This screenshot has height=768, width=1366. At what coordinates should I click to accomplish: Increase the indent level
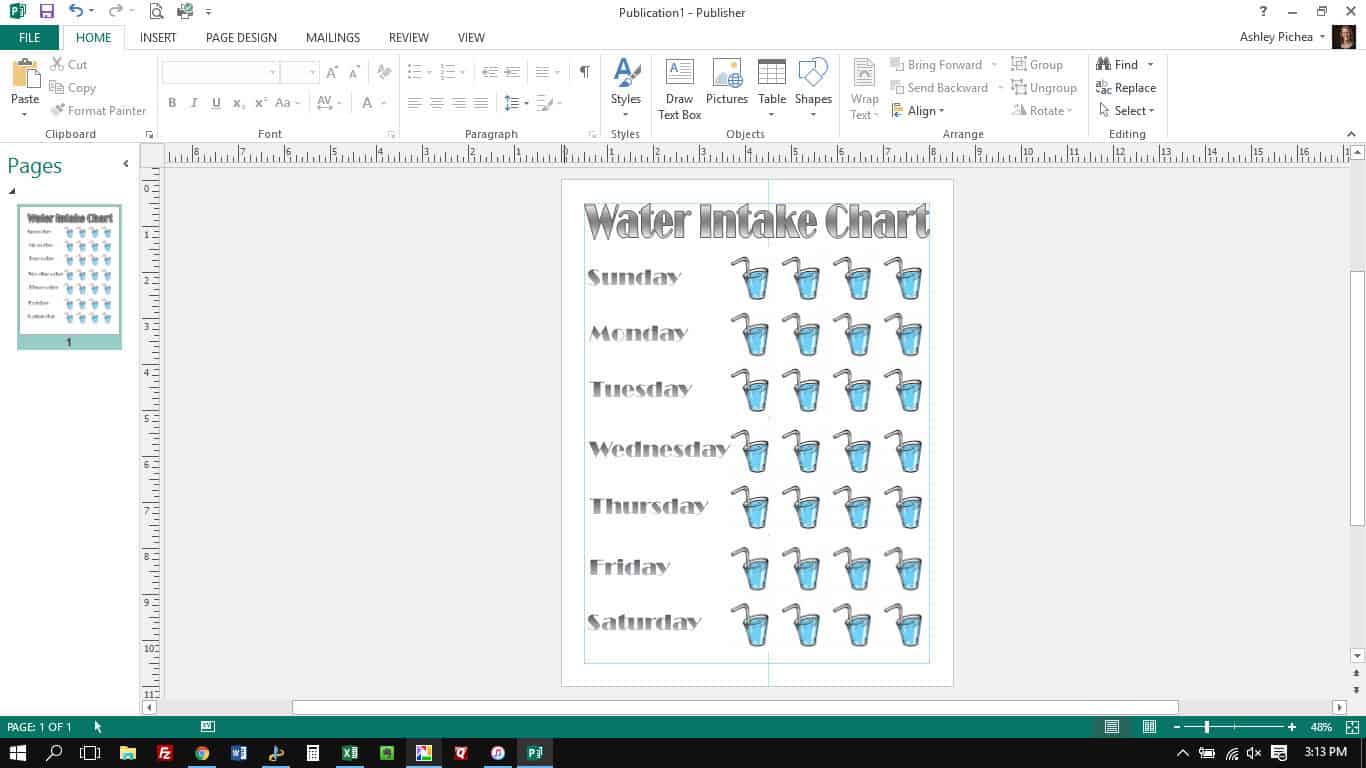[x=511, y=72]
